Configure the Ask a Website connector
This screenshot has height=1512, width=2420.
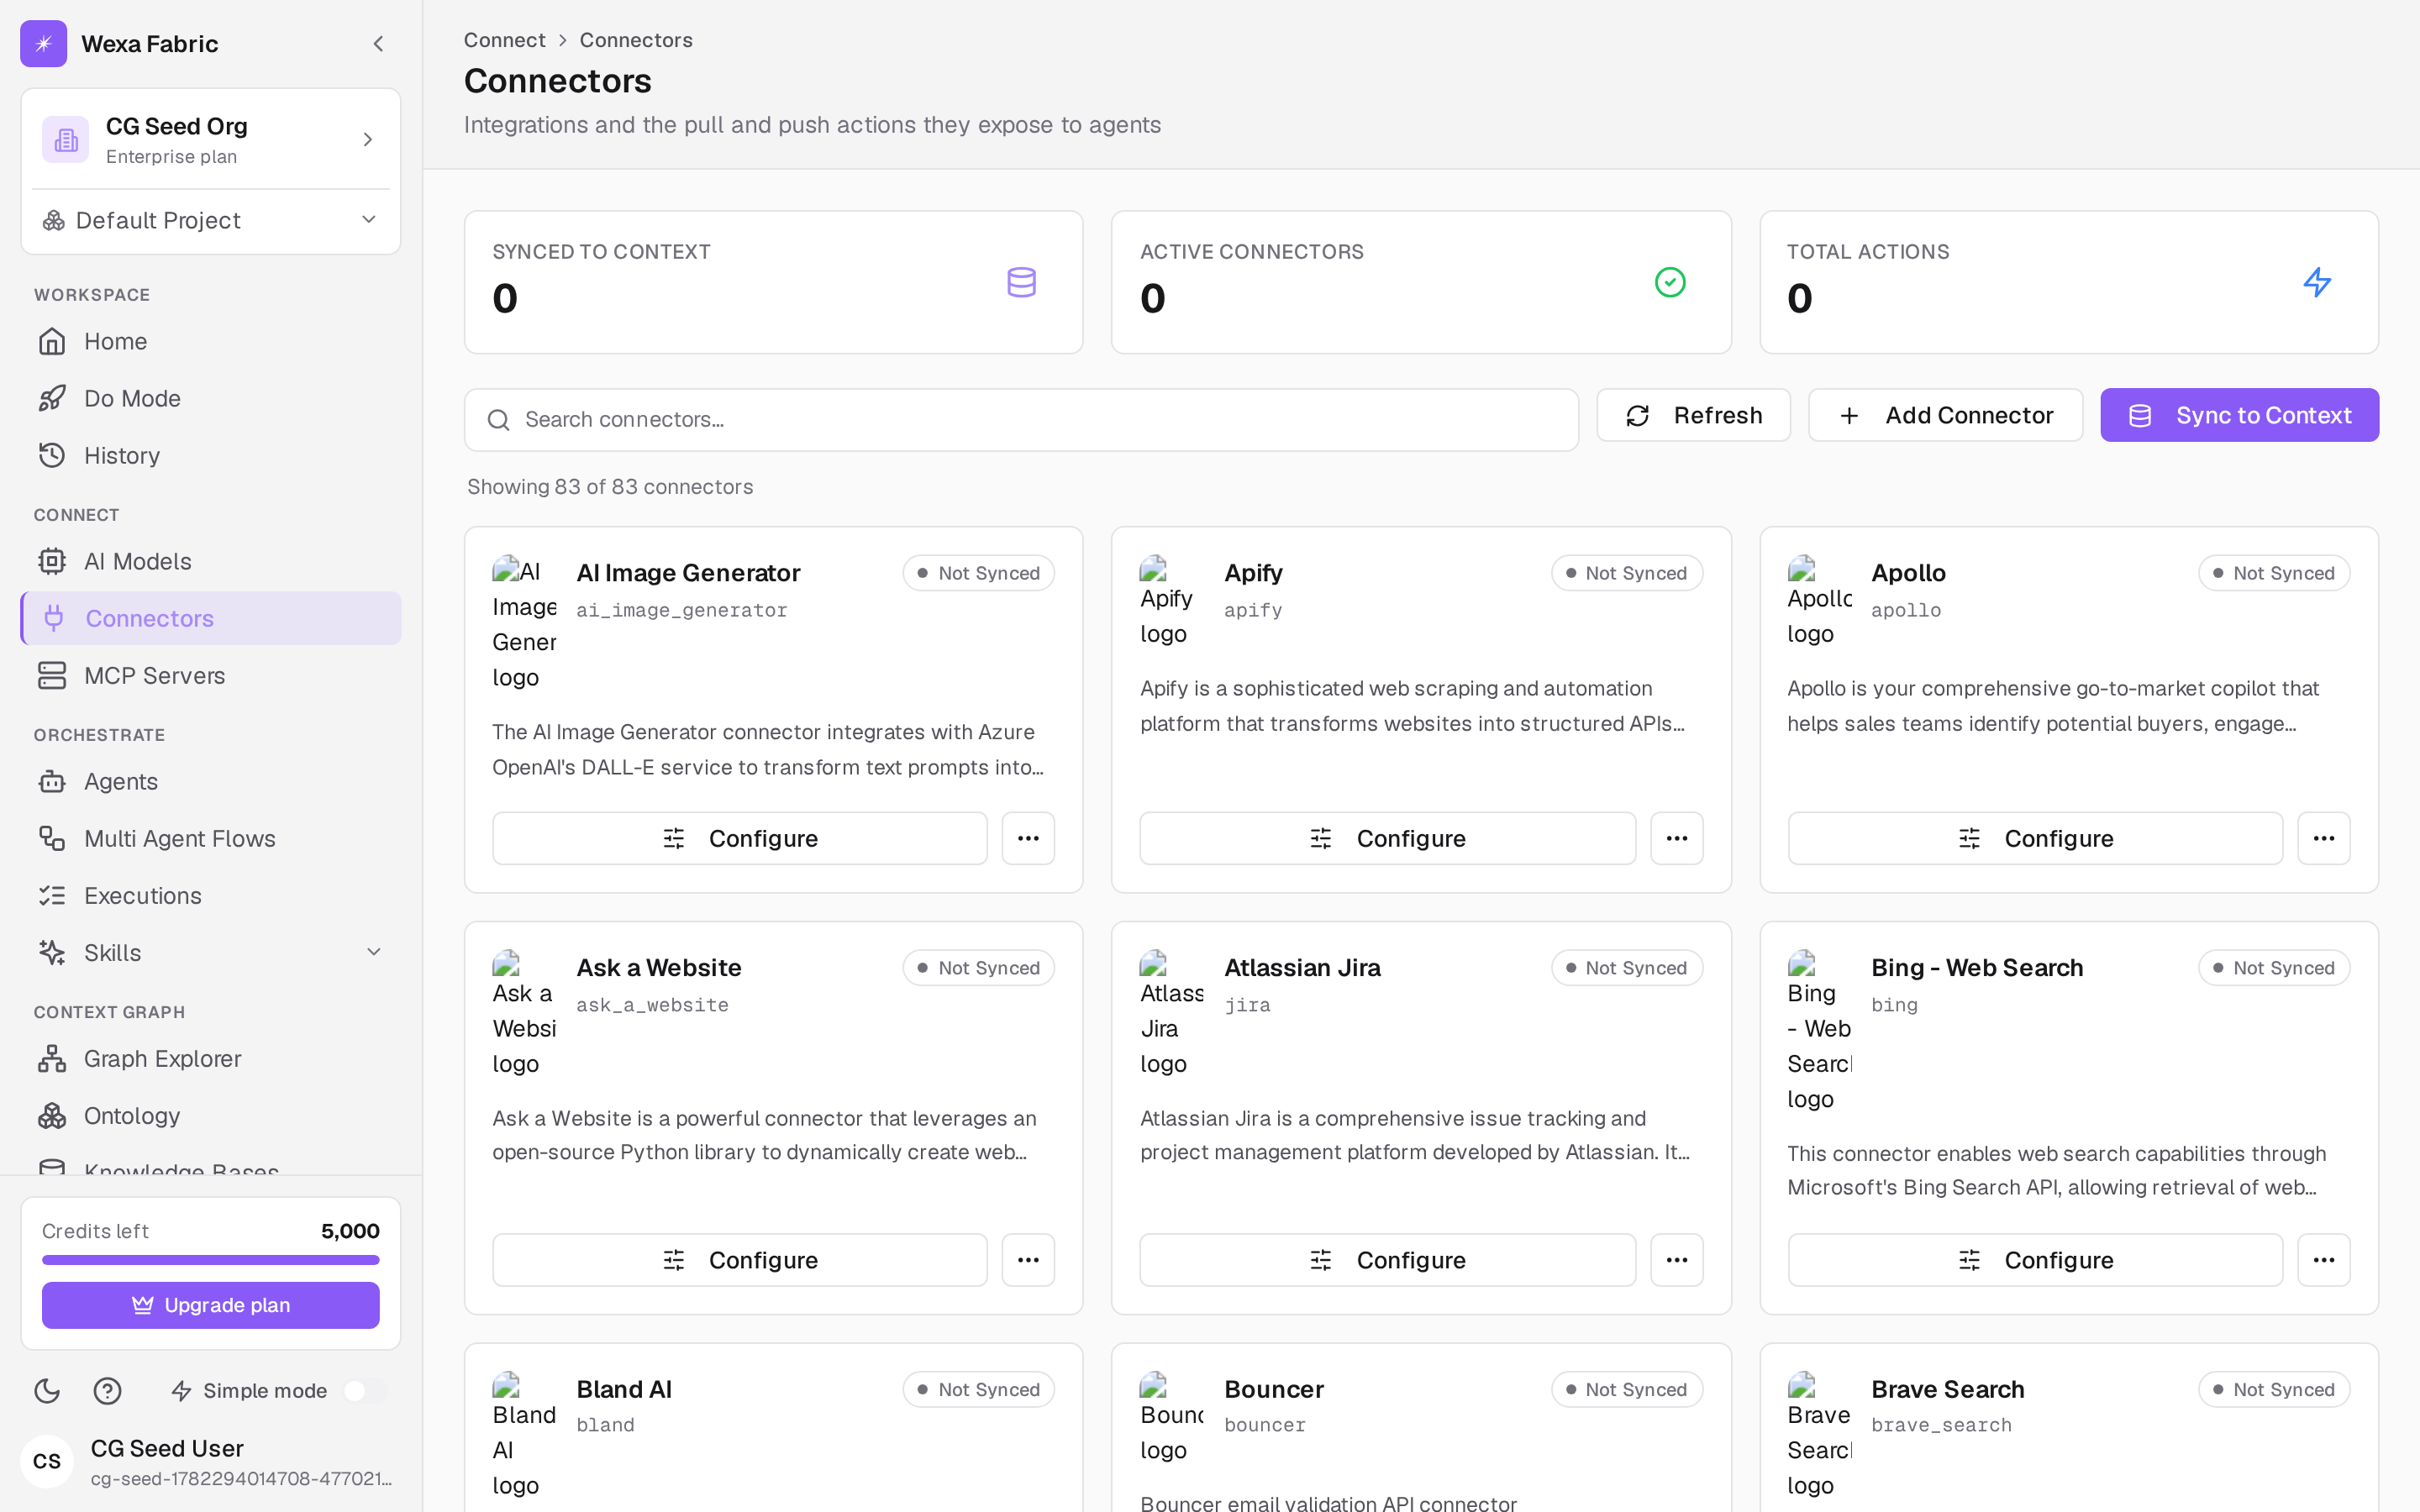pyautogui.click(x=740, y=1260)
